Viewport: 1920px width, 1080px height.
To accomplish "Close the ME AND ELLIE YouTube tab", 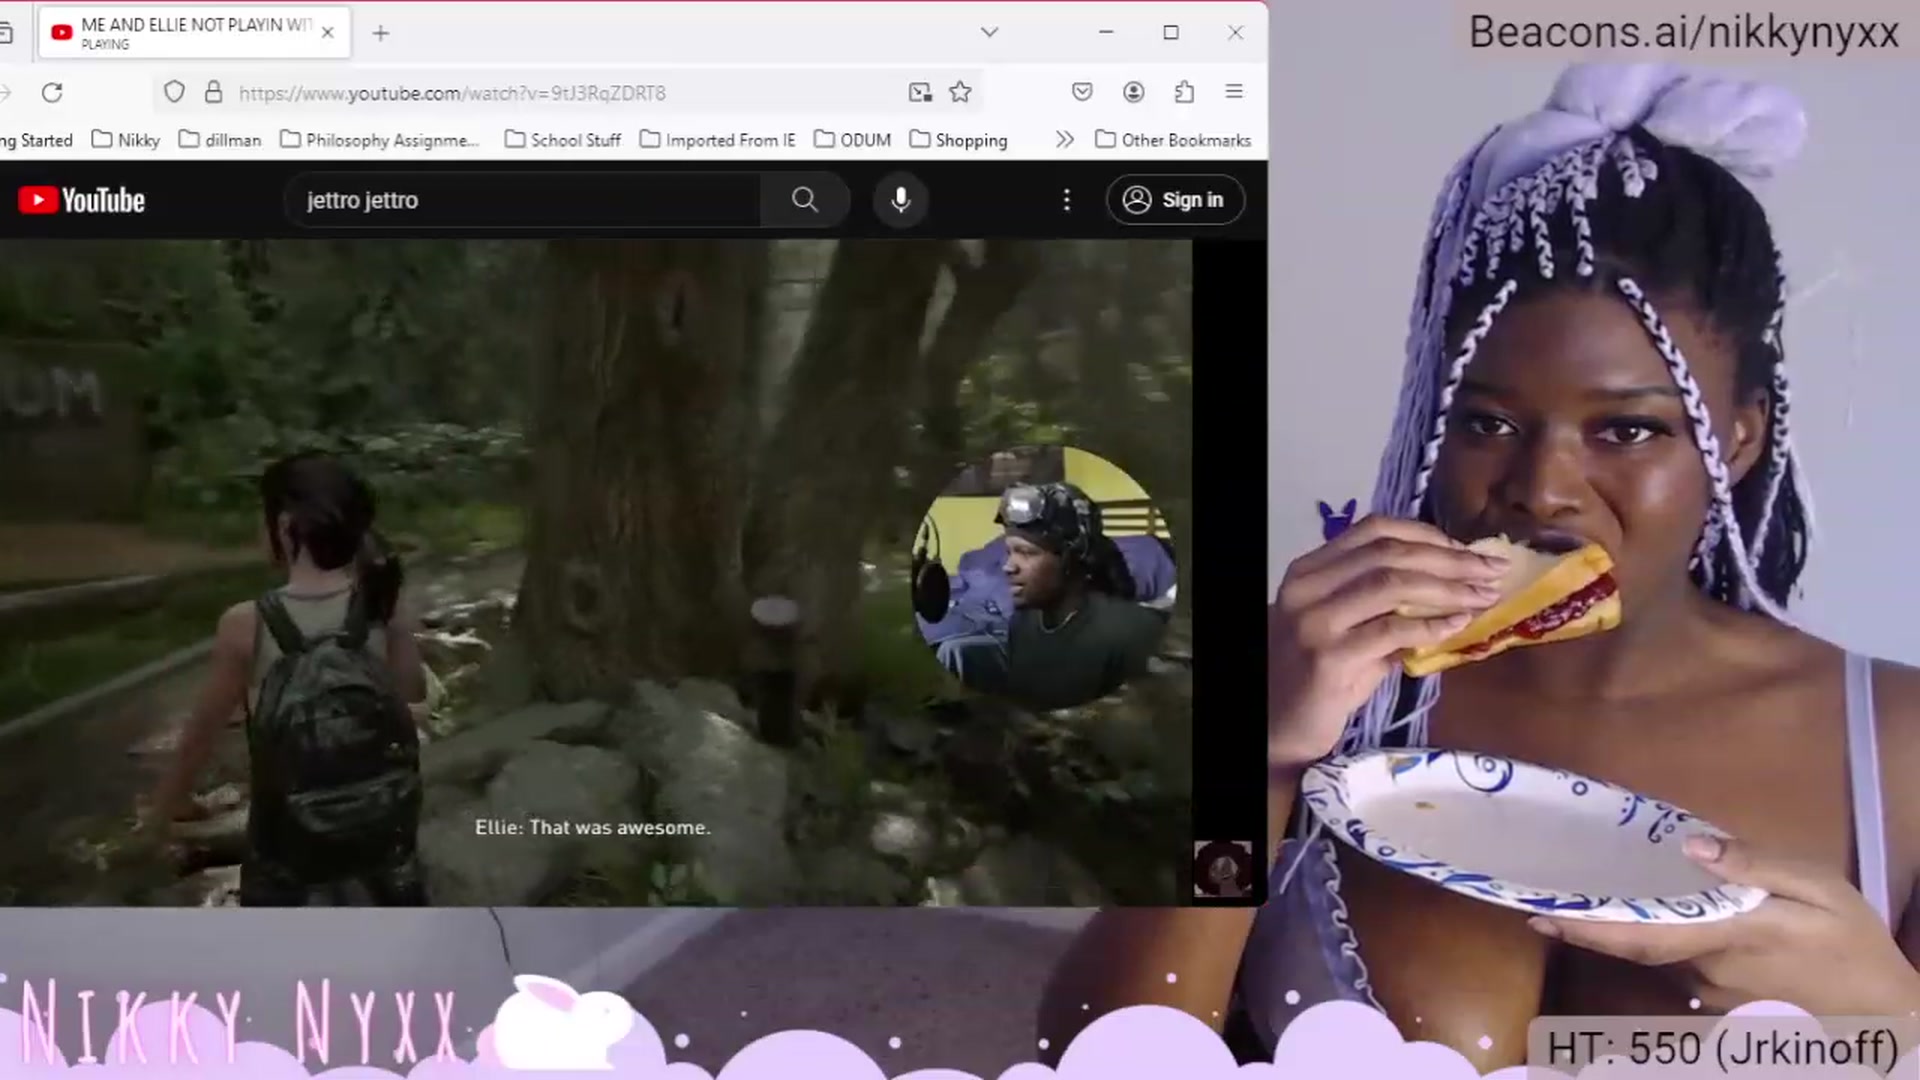I will (x=327, y=33).
